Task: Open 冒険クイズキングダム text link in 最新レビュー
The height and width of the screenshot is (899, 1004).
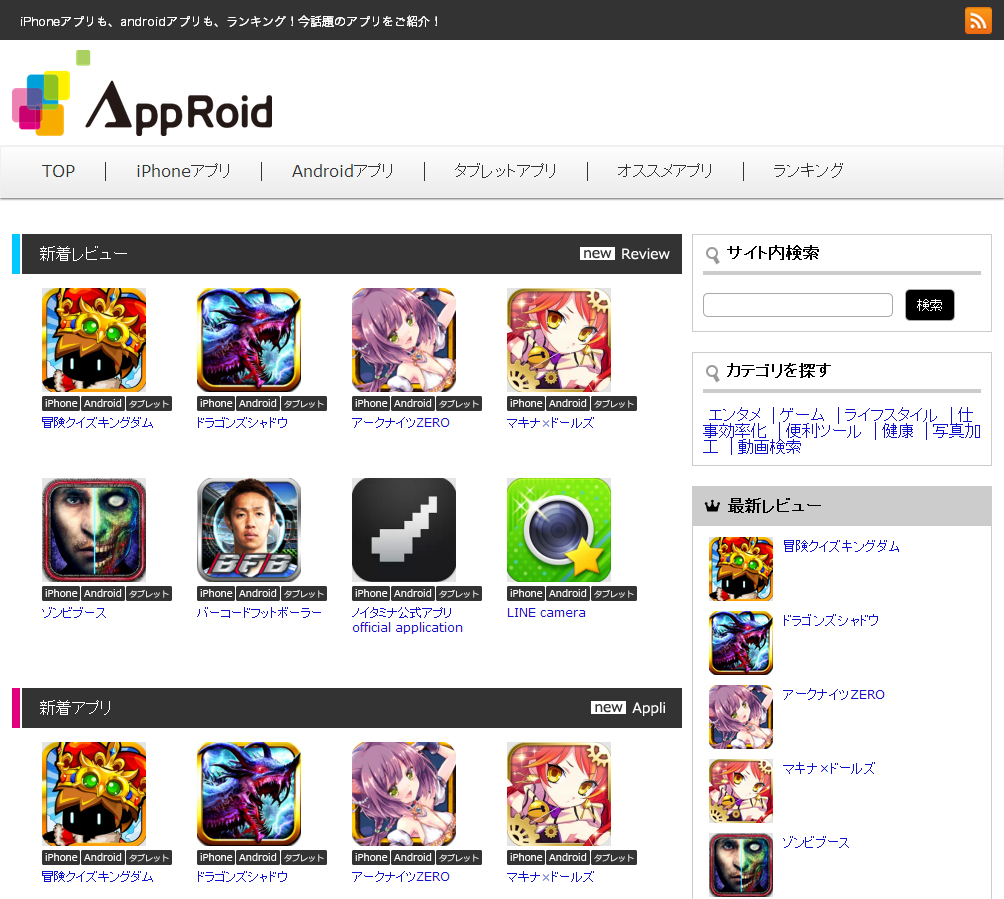Action: click(841, 546)
